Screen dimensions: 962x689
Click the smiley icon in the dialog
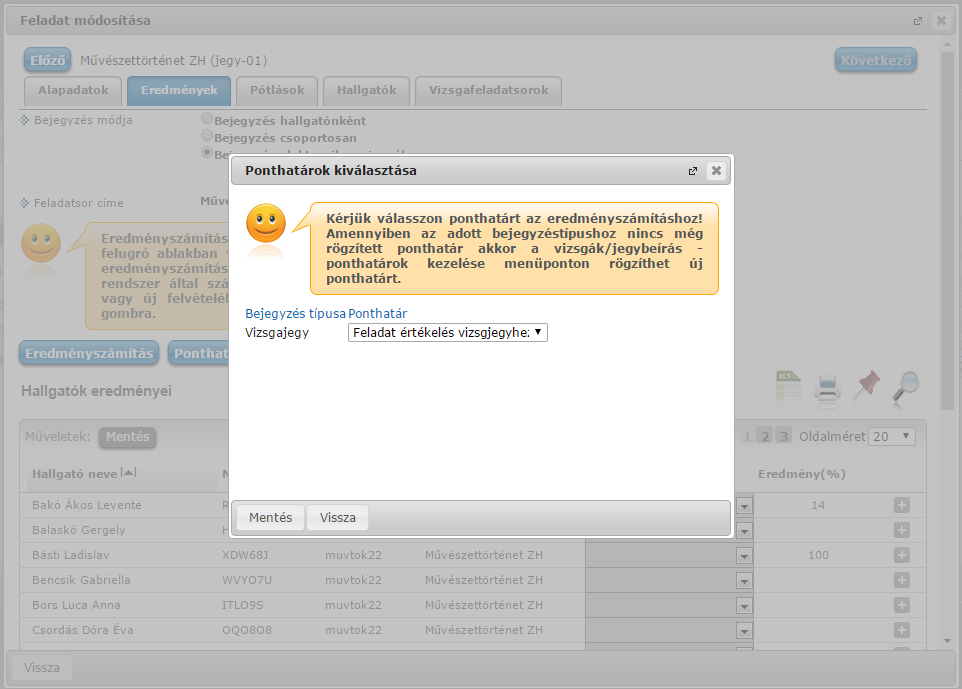pyautogui.click(x=266, y=223)
